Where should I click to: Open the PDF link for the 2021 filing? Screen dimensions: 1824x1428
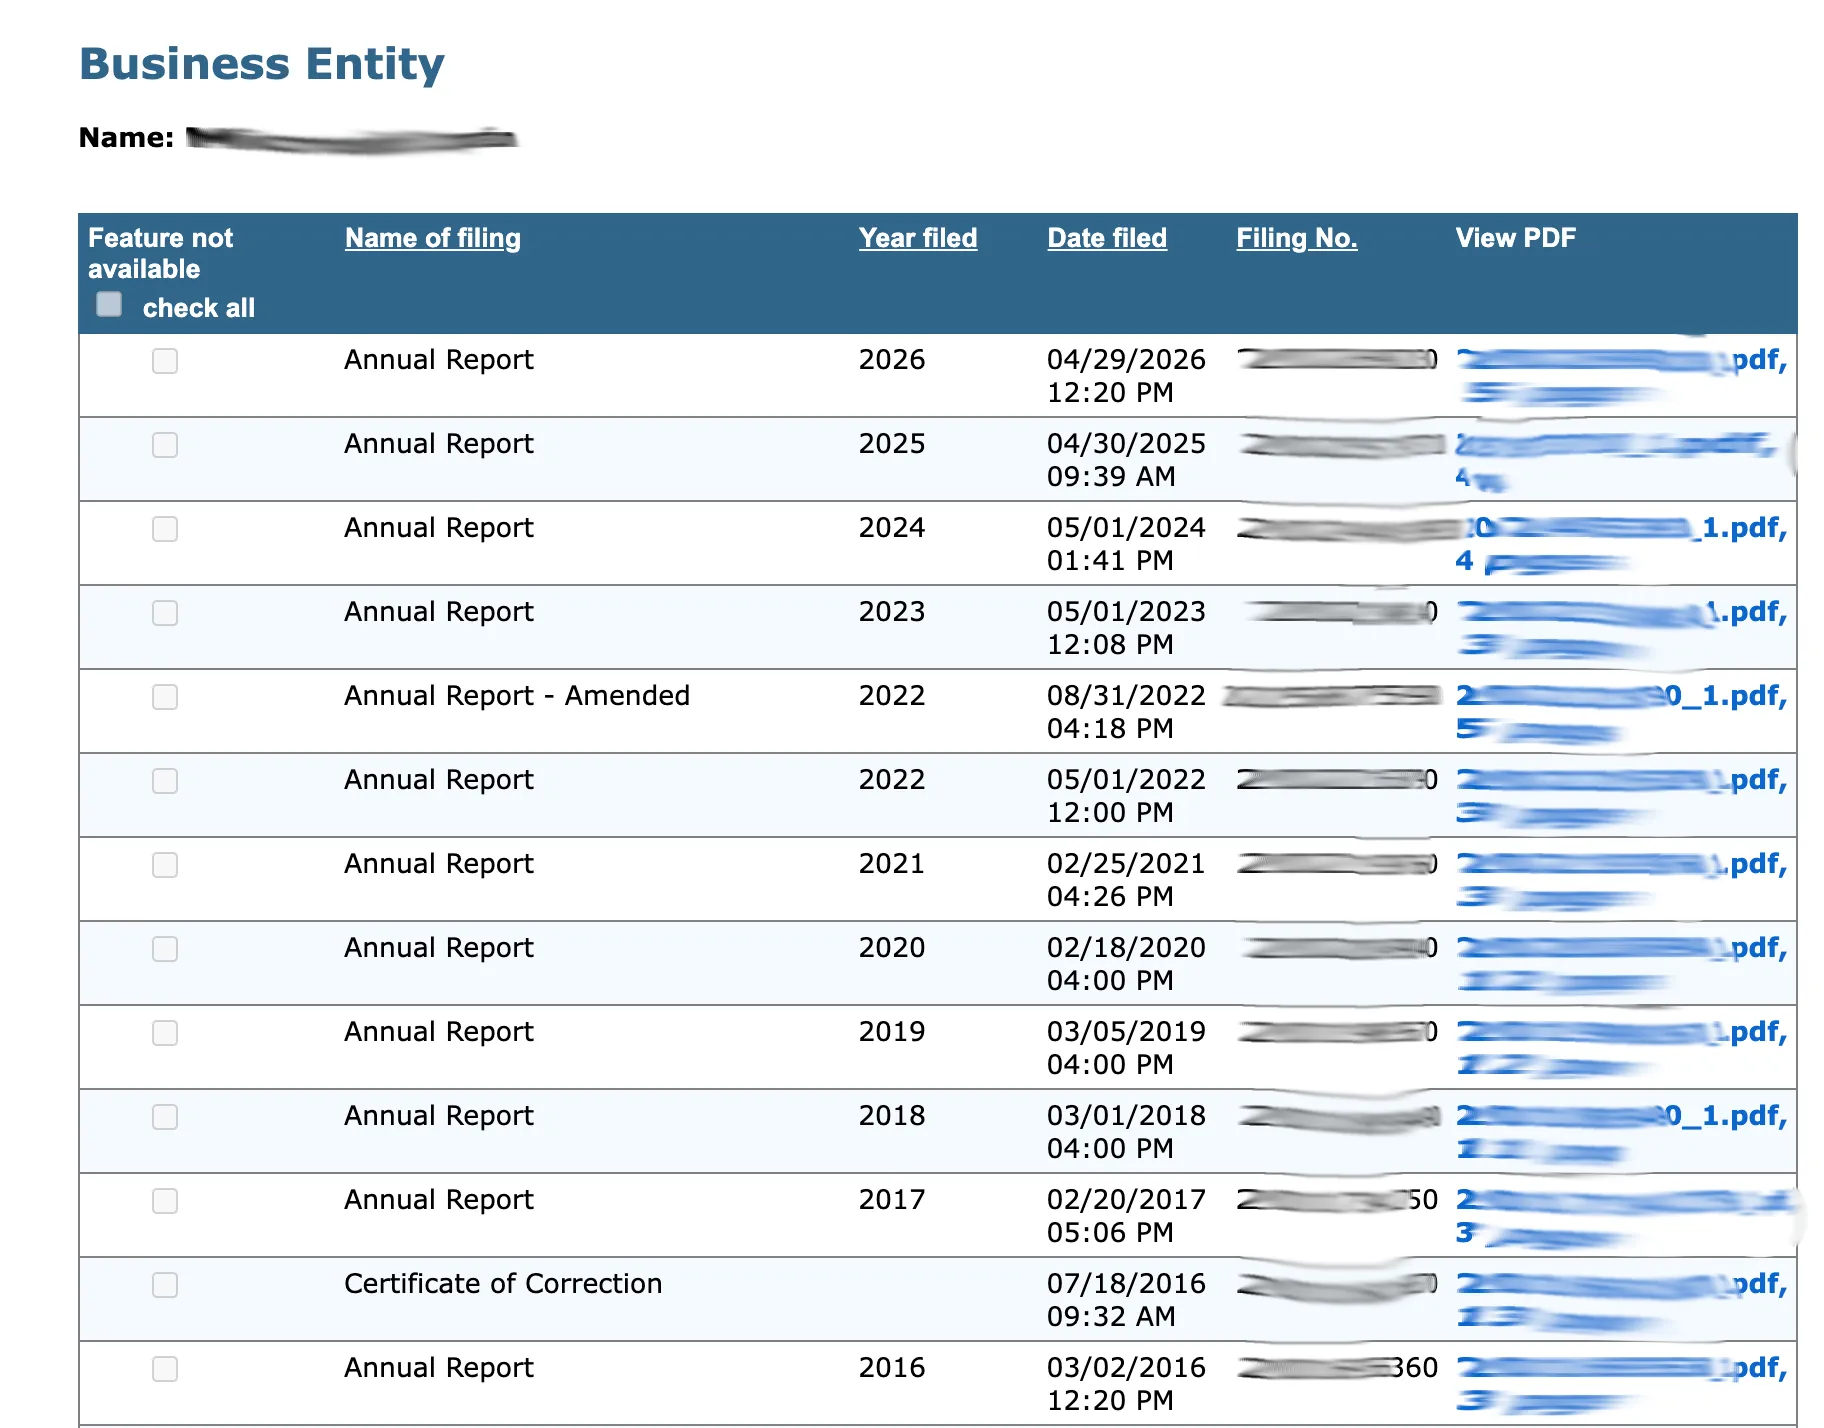click(1621, 879)
